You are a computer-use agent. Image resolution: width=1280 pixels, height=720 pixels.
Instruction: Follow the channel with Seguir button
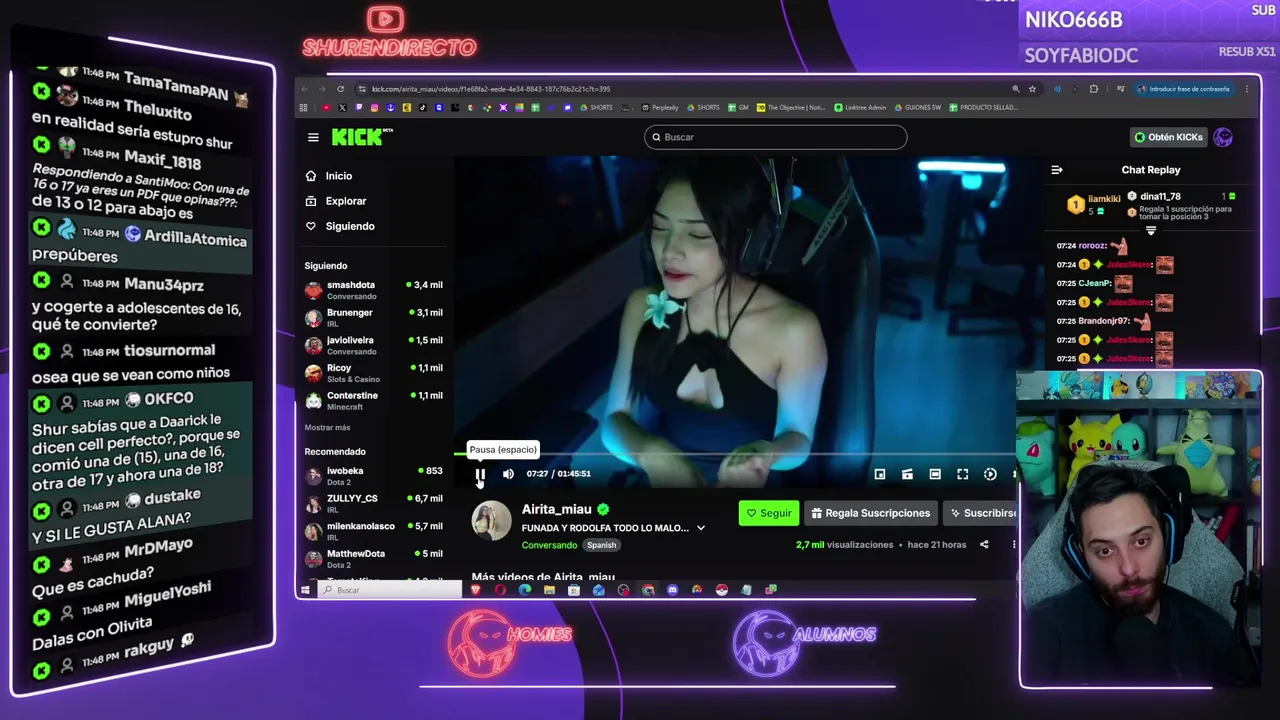point(769,513)
